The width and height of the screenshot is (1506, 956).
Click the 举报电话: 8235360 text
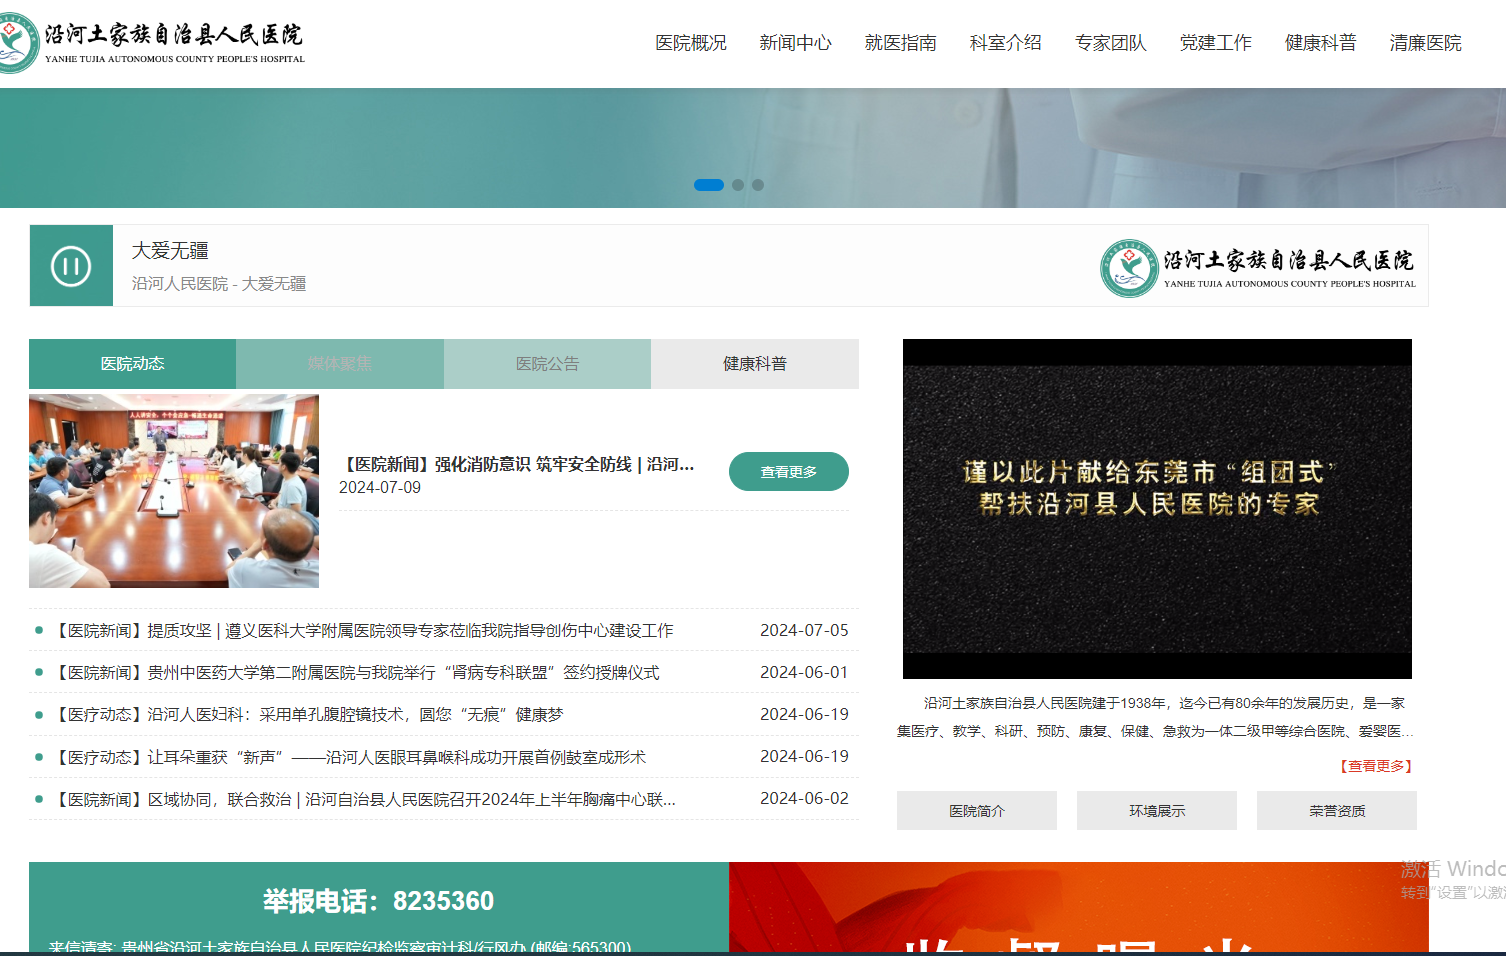(x=378, y=901)
